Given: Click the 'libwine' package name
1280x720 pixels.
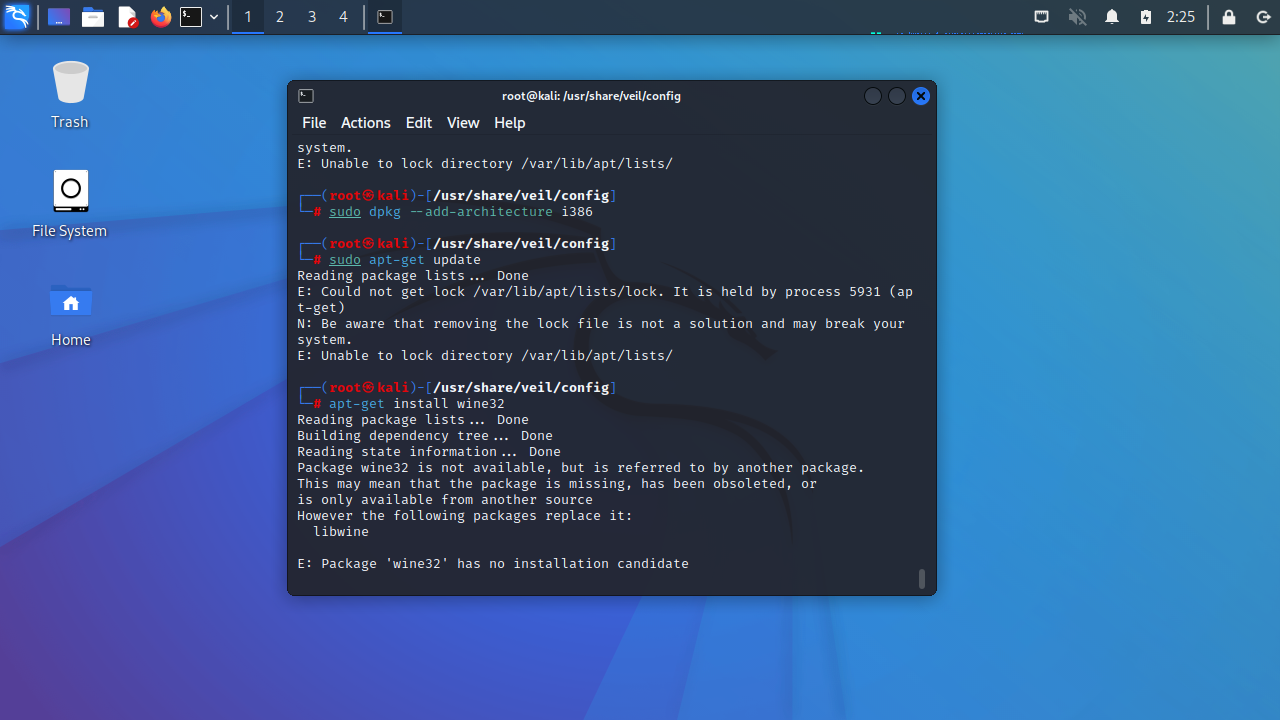Looking at the screenshot, I should (x=341, y=532).
